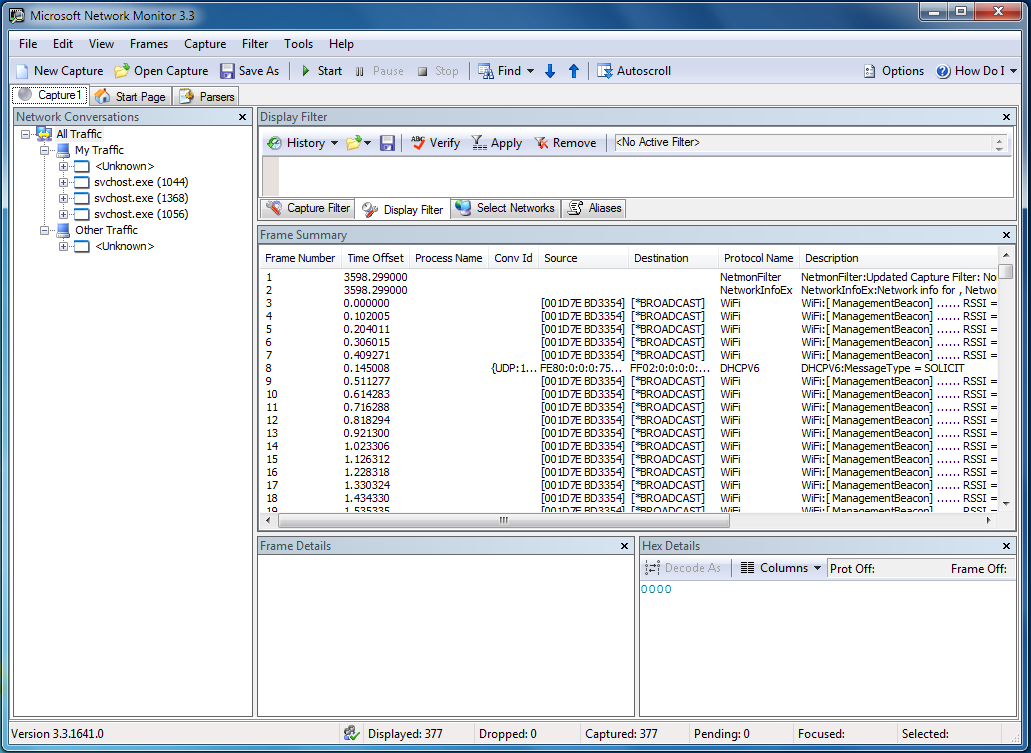Switch to the Start Page tab
The height and width of the screenshot is (753, 1031).
[x=130, y=97]
